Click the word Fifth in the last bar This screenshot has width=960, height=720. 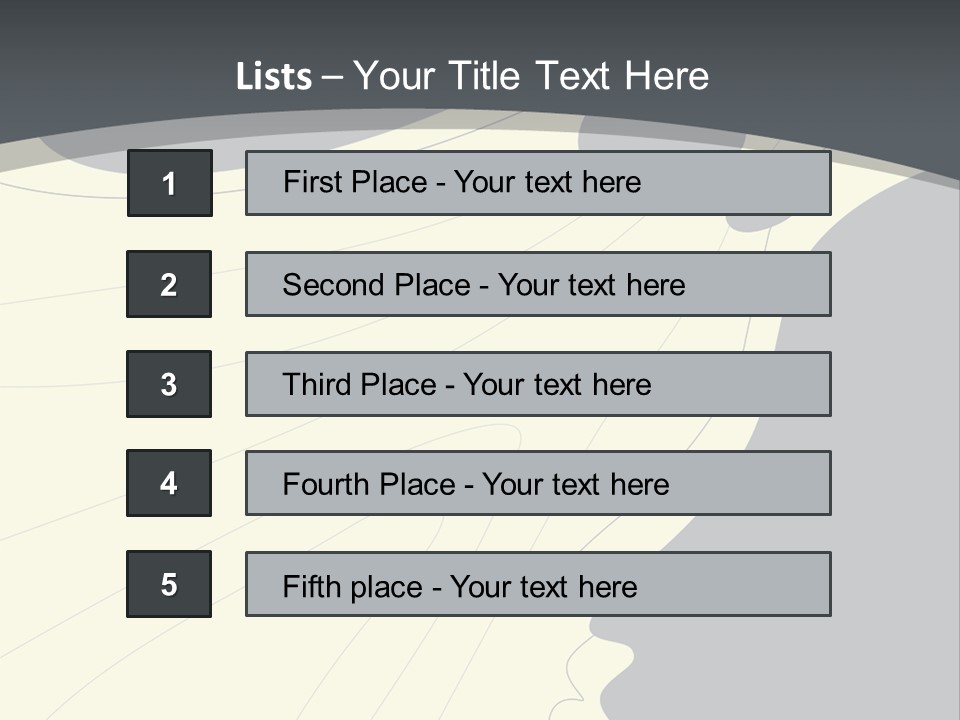(309, 586)
